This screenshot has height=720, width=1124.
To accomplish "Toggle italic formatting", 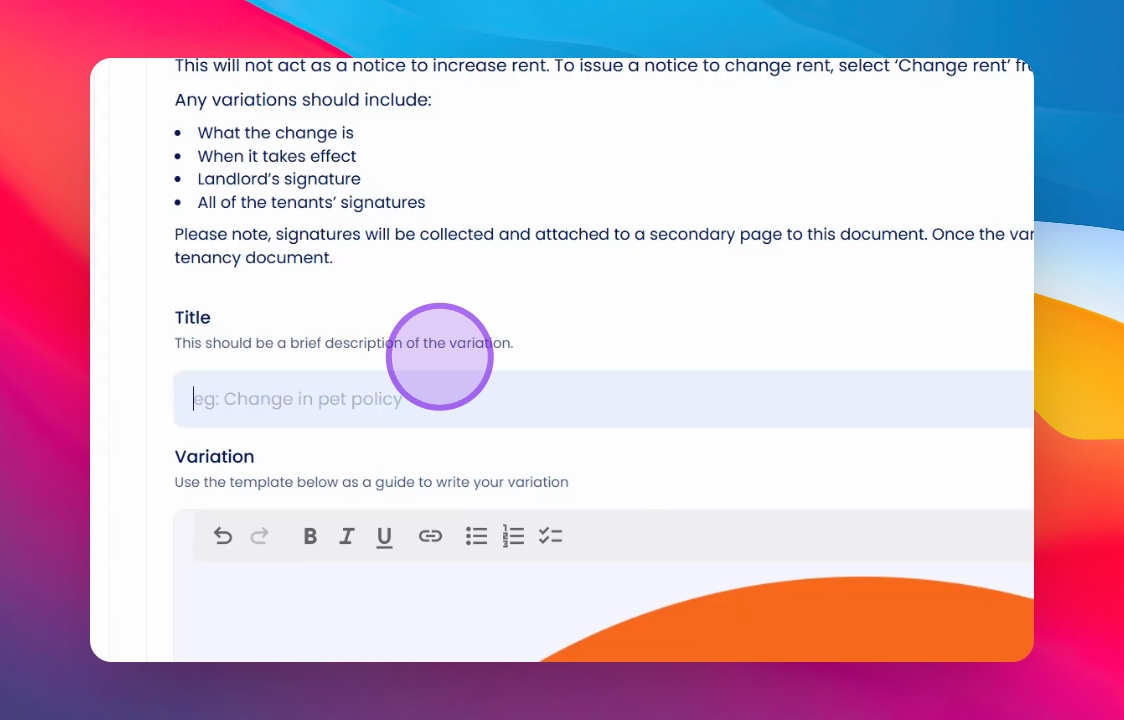I will point(347,536).
